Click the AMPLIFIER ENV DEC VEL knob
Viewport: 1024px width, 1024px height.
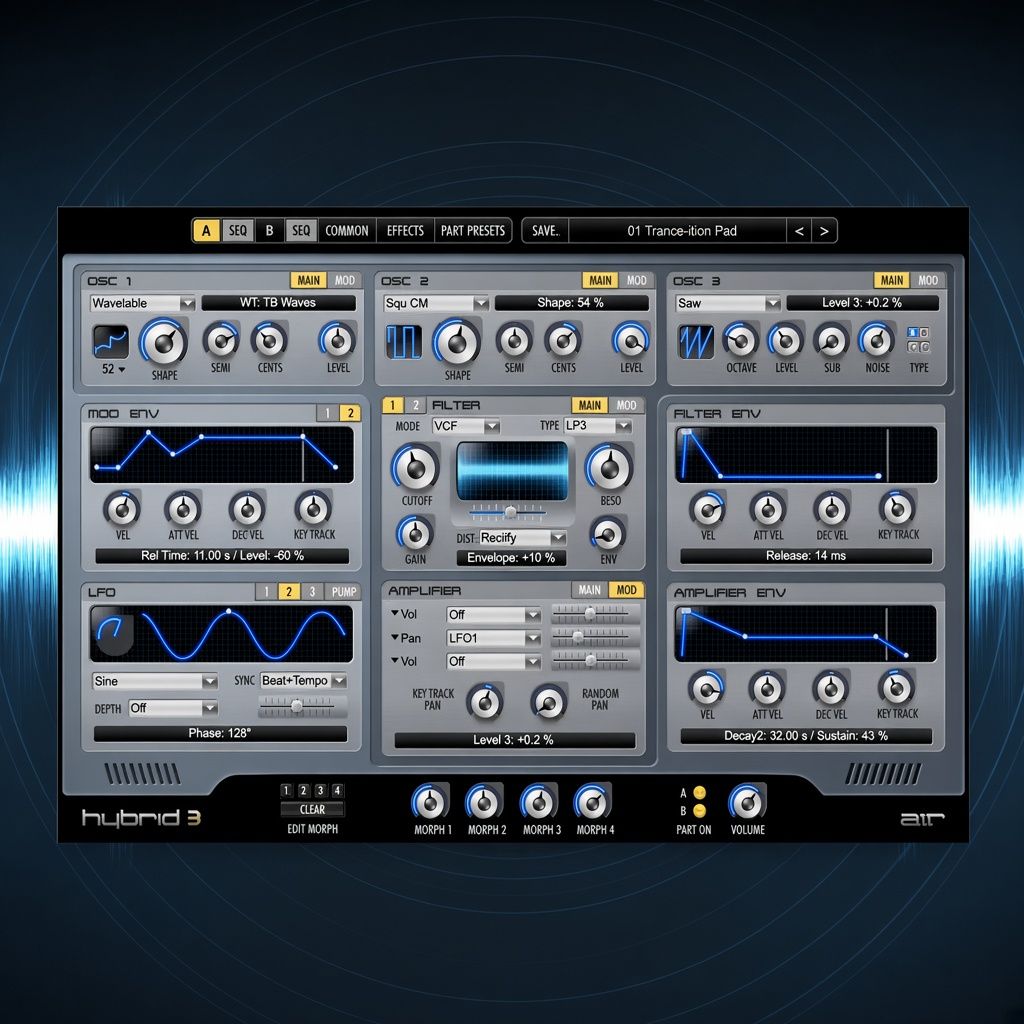tap(831, 688)
